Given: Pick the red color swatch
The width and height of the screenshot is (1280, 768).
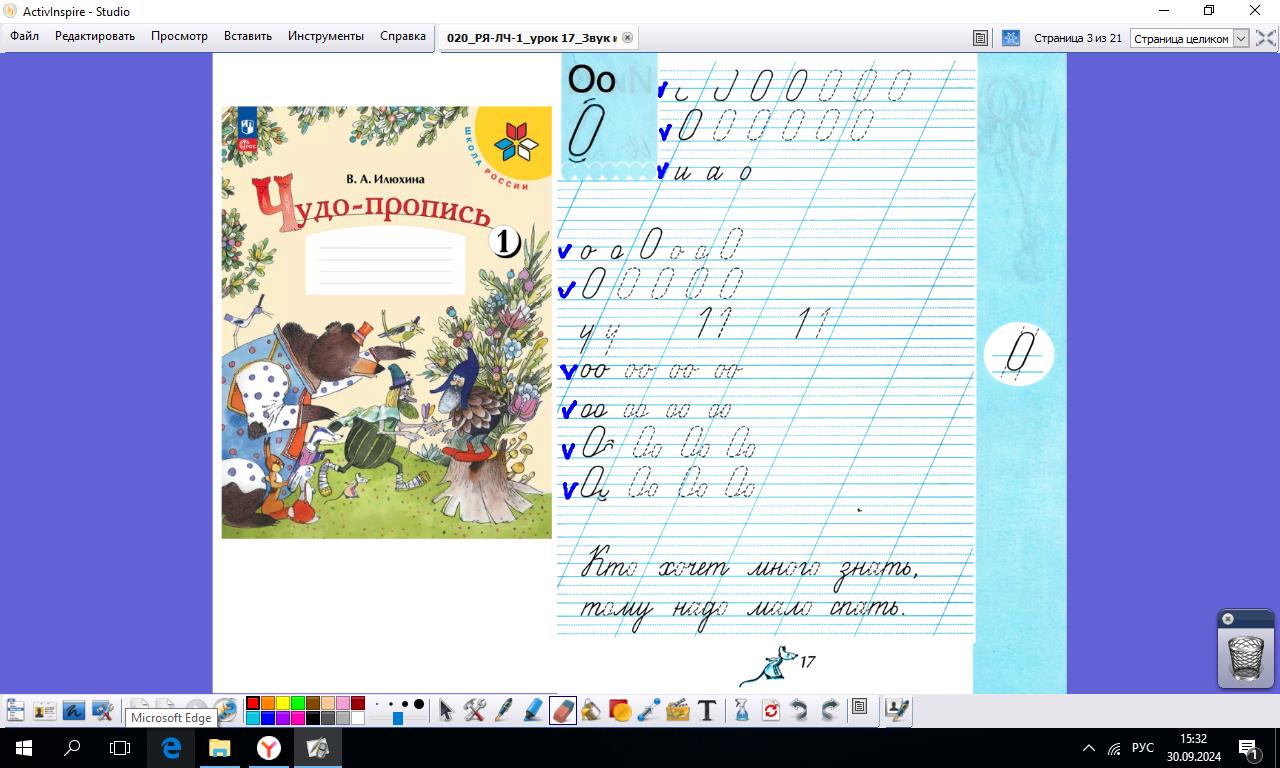Looking at the screenshot, I should 254,703.
